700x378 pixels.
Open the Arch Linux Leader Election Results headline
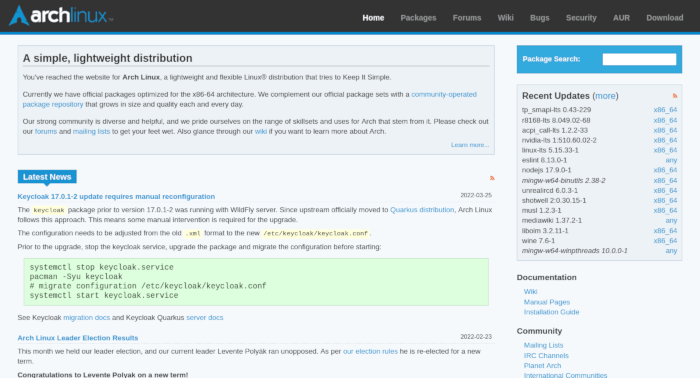tap(78, 338)
